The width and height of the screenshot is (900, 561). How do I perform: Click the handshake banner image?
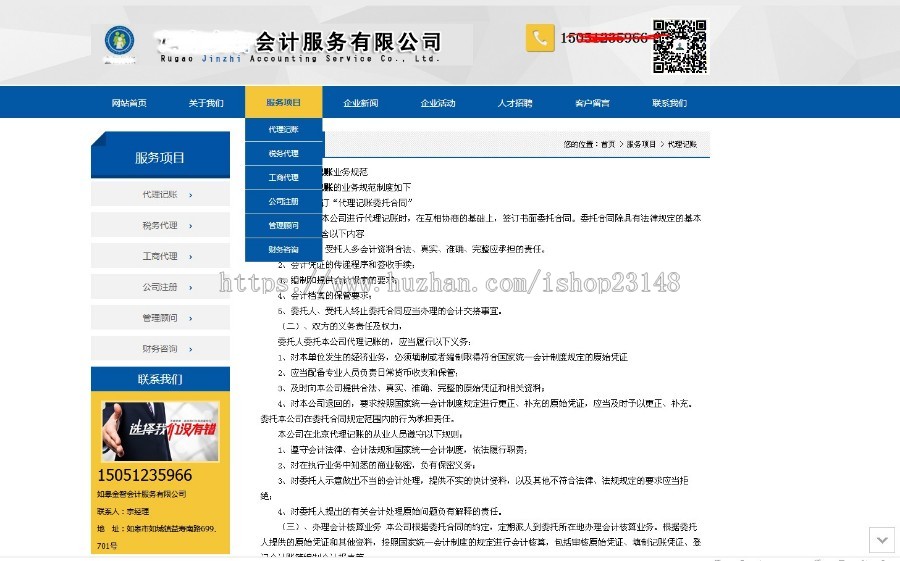(160, 431)
